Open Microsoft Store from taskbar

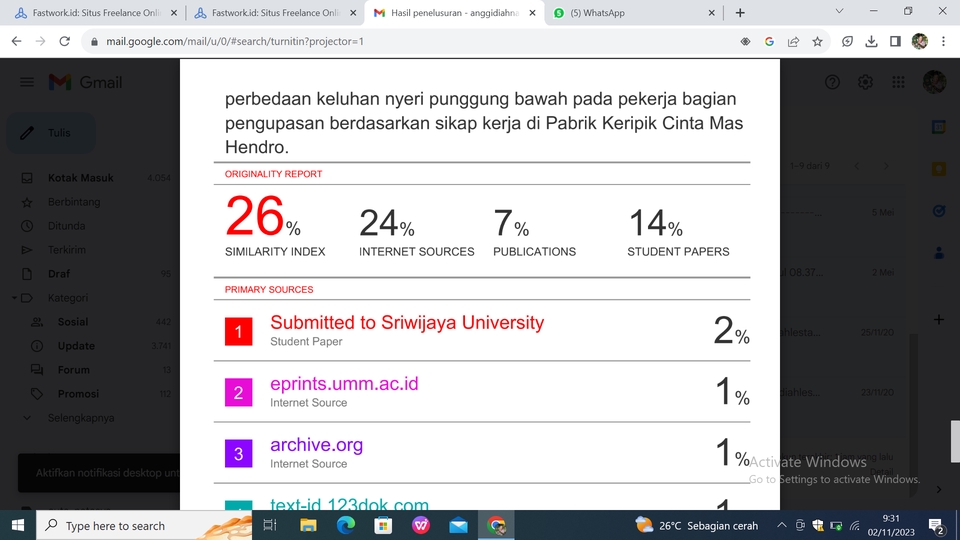383,525
